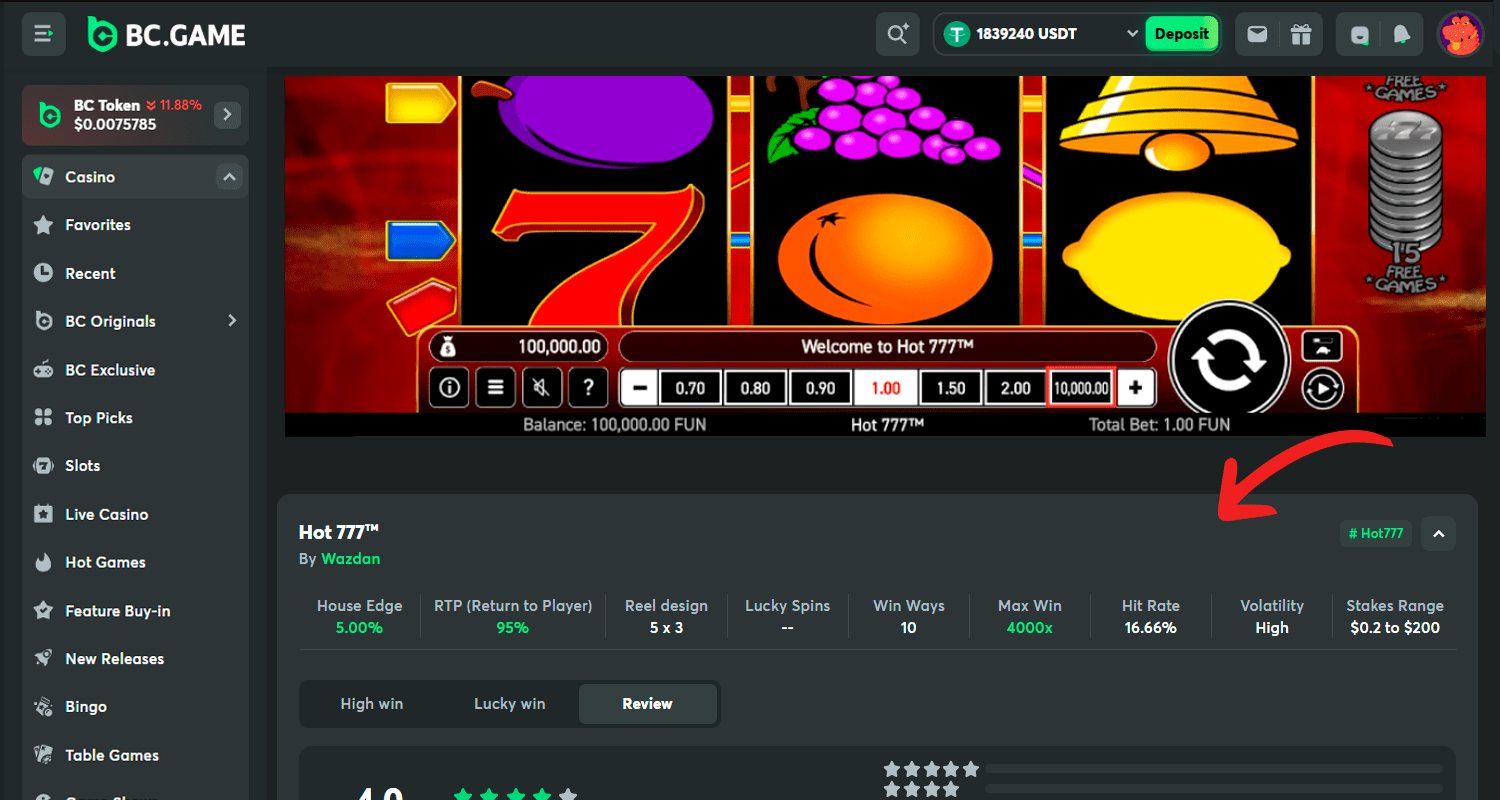Click the BC.GAME logo

pyautogui.click(x=166, y=34)
